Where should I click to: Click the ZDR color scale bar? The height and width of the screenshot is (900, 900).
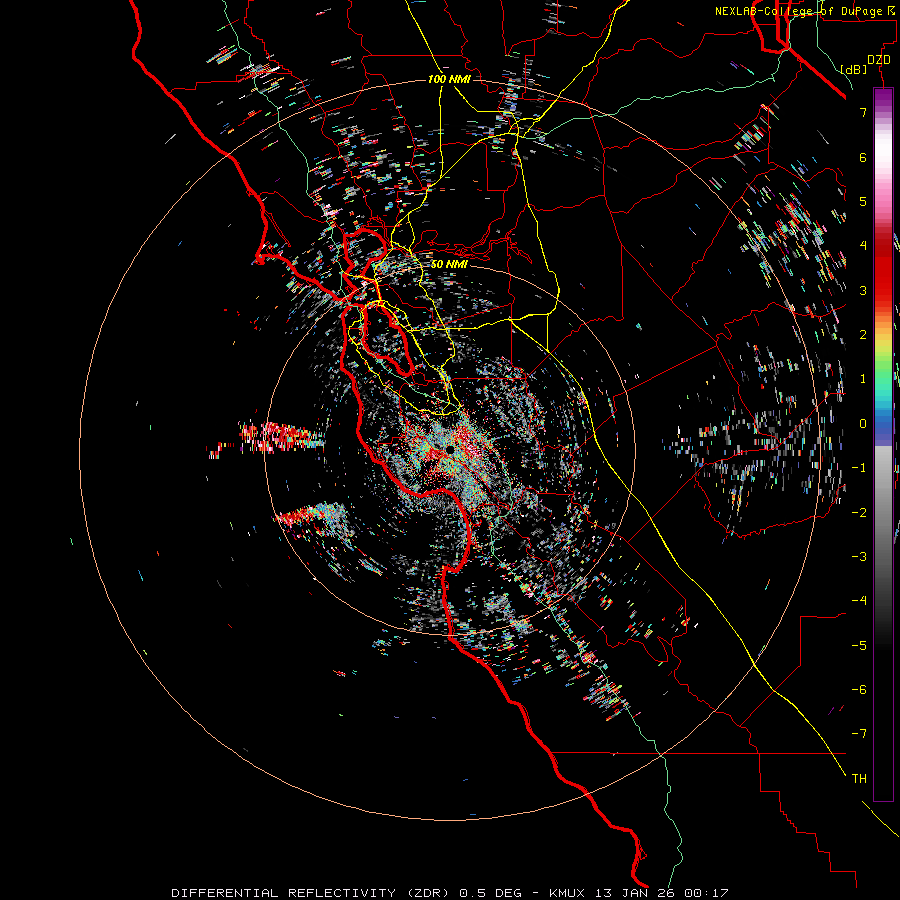[x=883, y=444]
